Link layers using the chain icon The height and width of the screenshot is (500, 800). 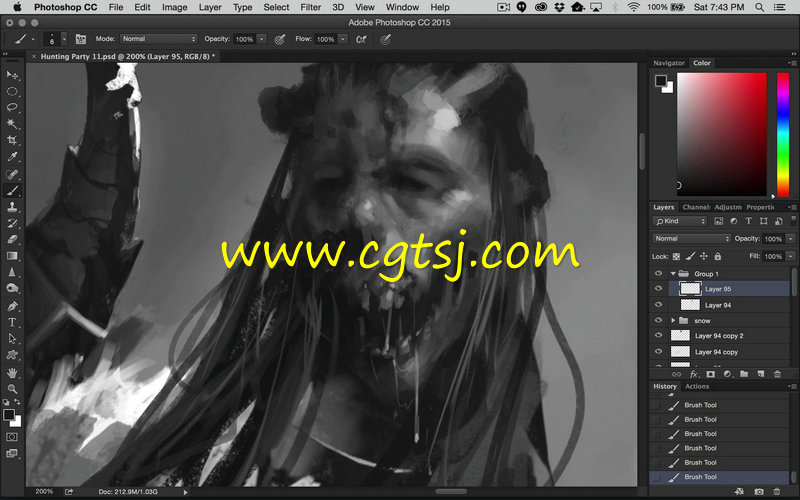point(677,374)
